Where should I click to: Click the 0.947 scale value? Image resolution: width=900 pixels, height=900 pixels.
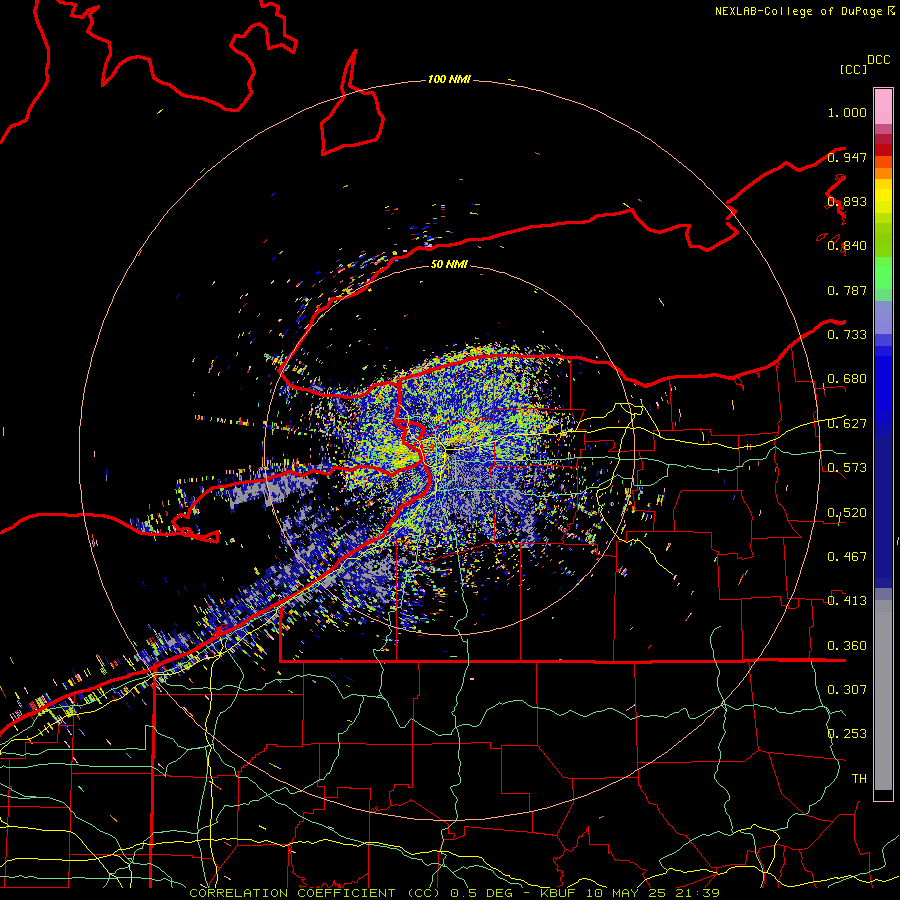(x=847, y=157)
